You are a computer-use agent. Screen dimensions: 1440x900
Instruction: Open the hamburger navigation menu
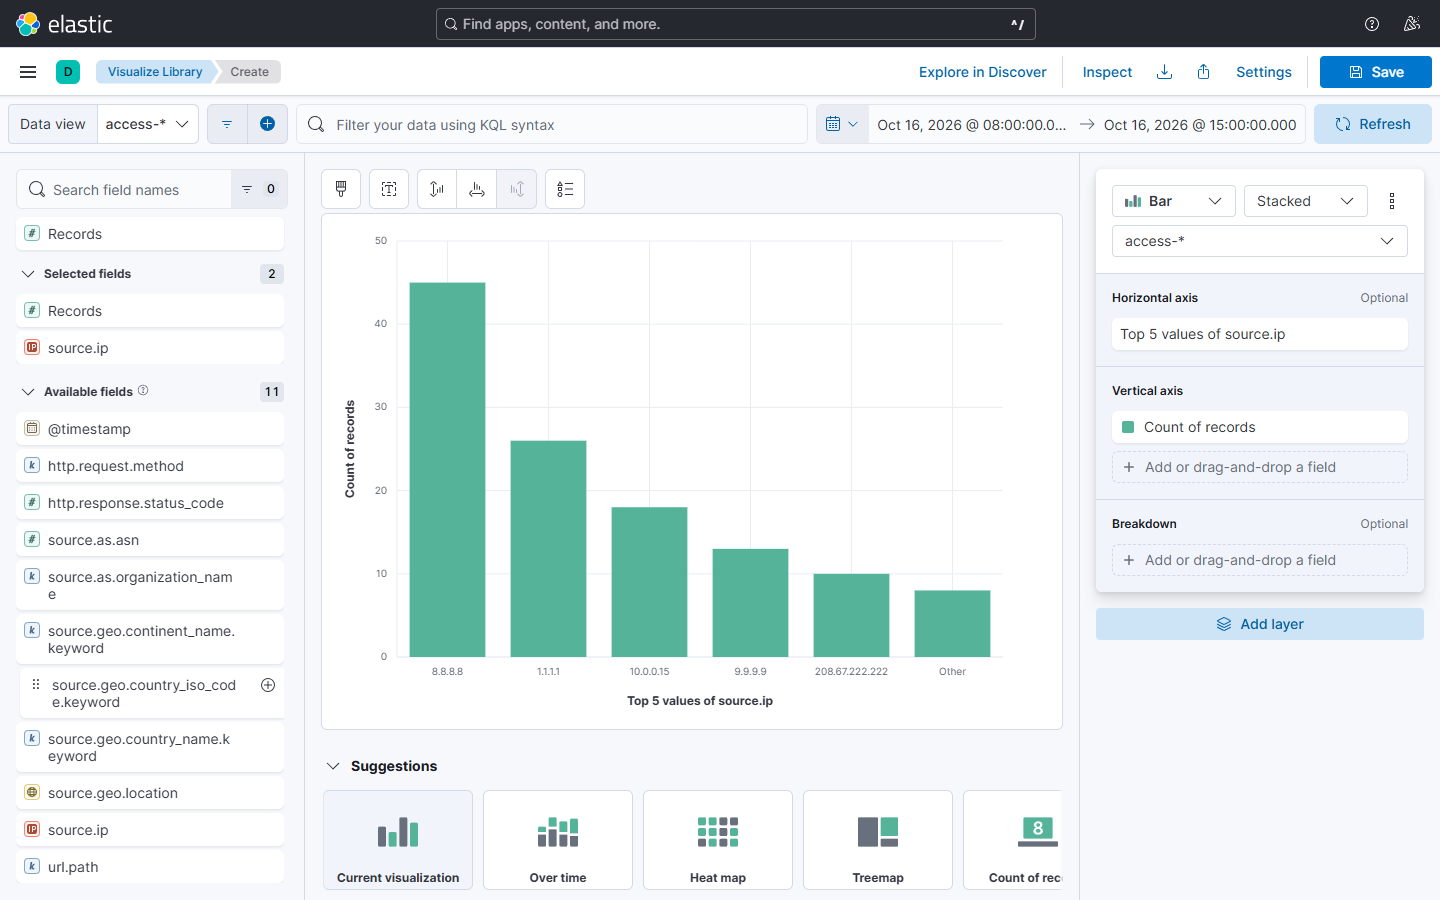tap(28, 72)
